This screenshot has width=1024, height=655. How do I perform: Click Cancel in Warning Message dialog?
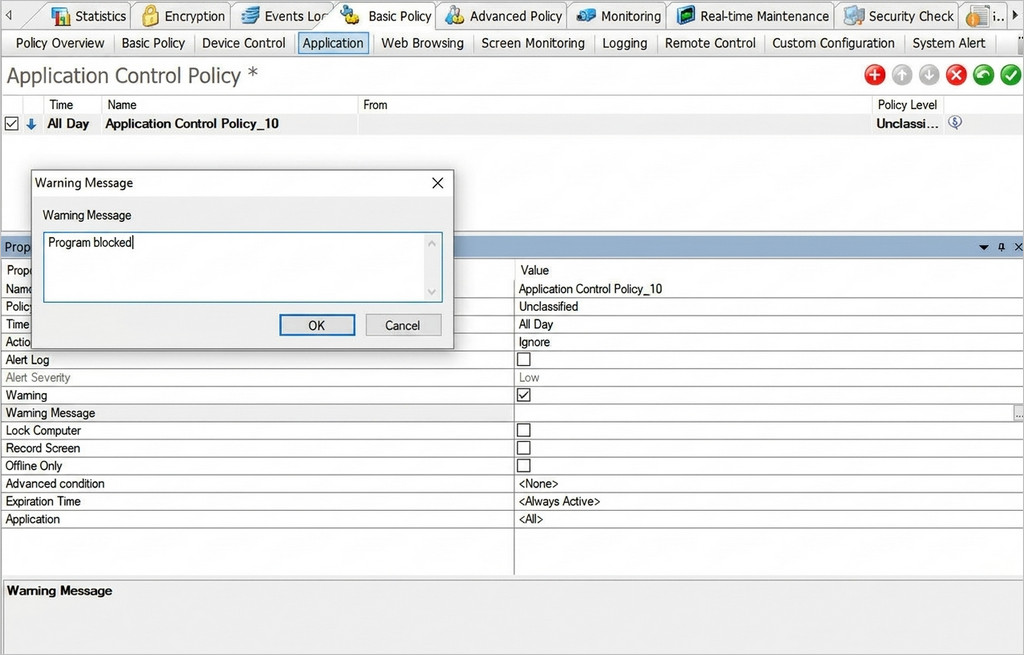[403, 325]
